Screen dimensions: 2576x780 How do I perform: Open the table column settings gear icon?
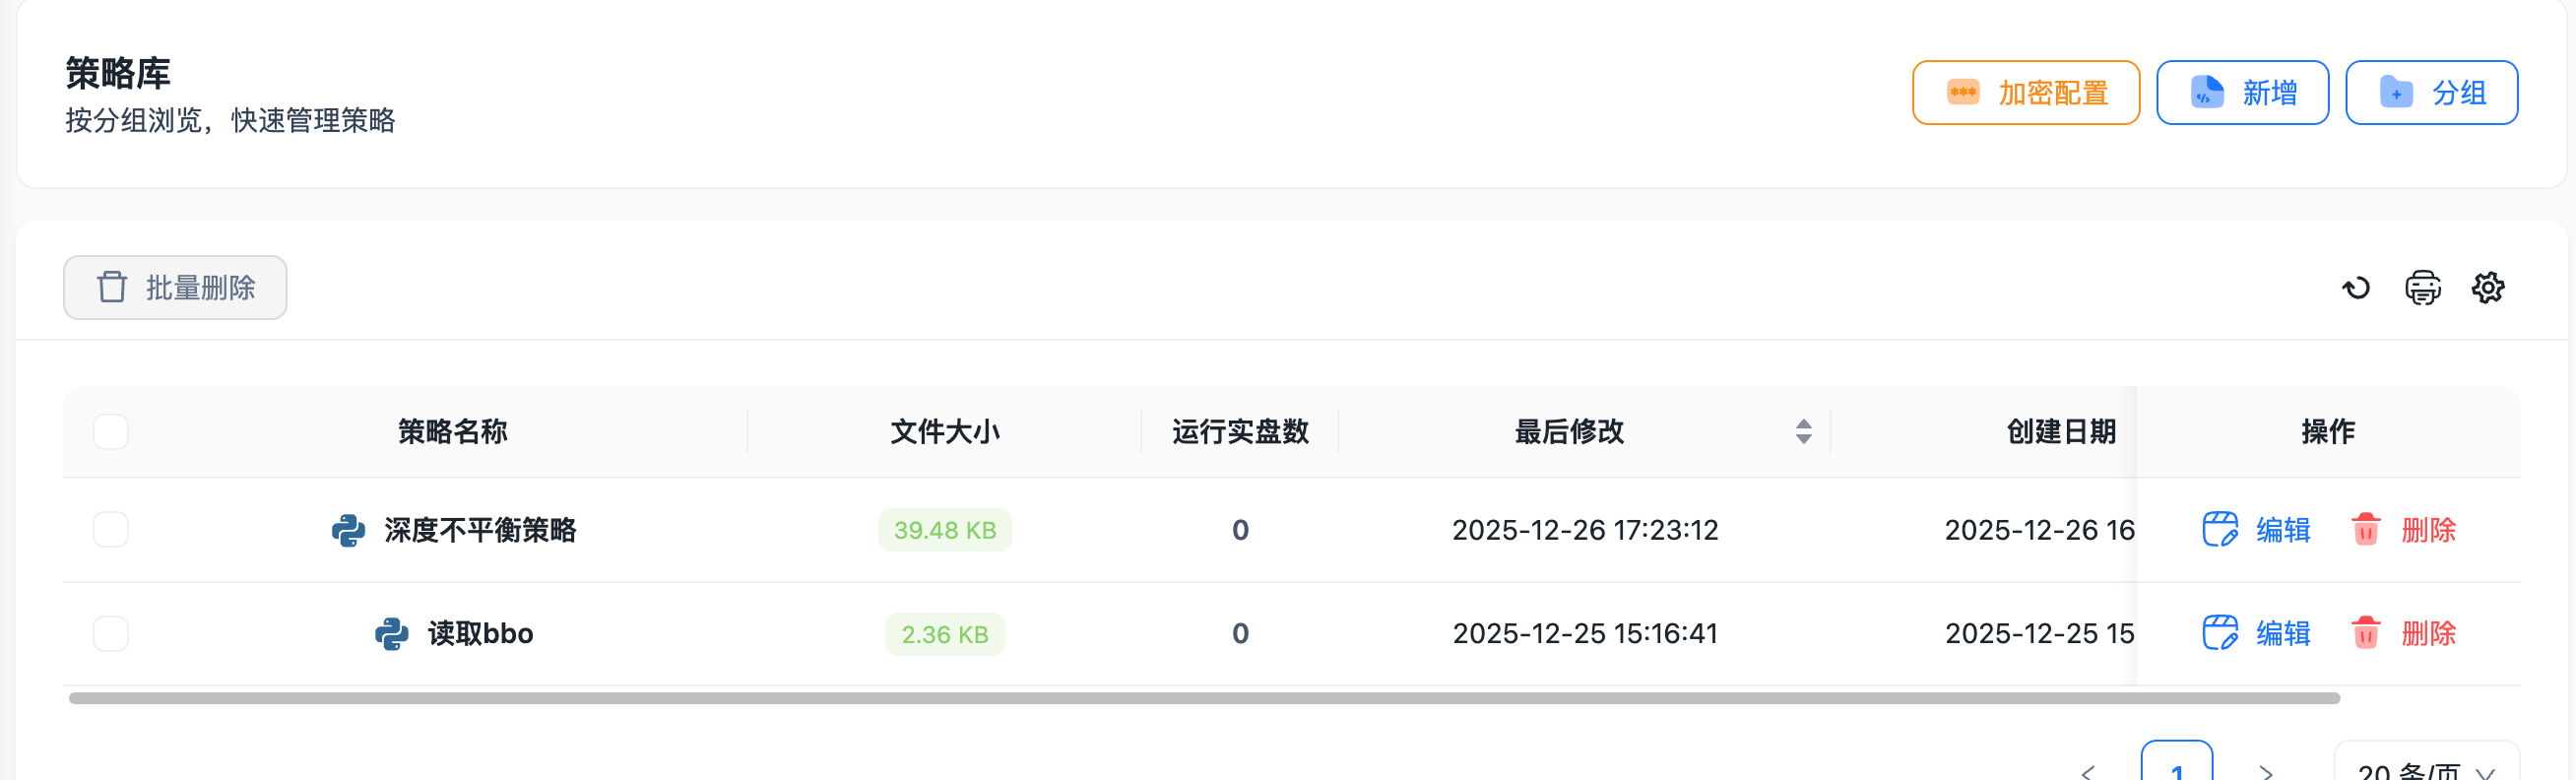(2489, 288)
